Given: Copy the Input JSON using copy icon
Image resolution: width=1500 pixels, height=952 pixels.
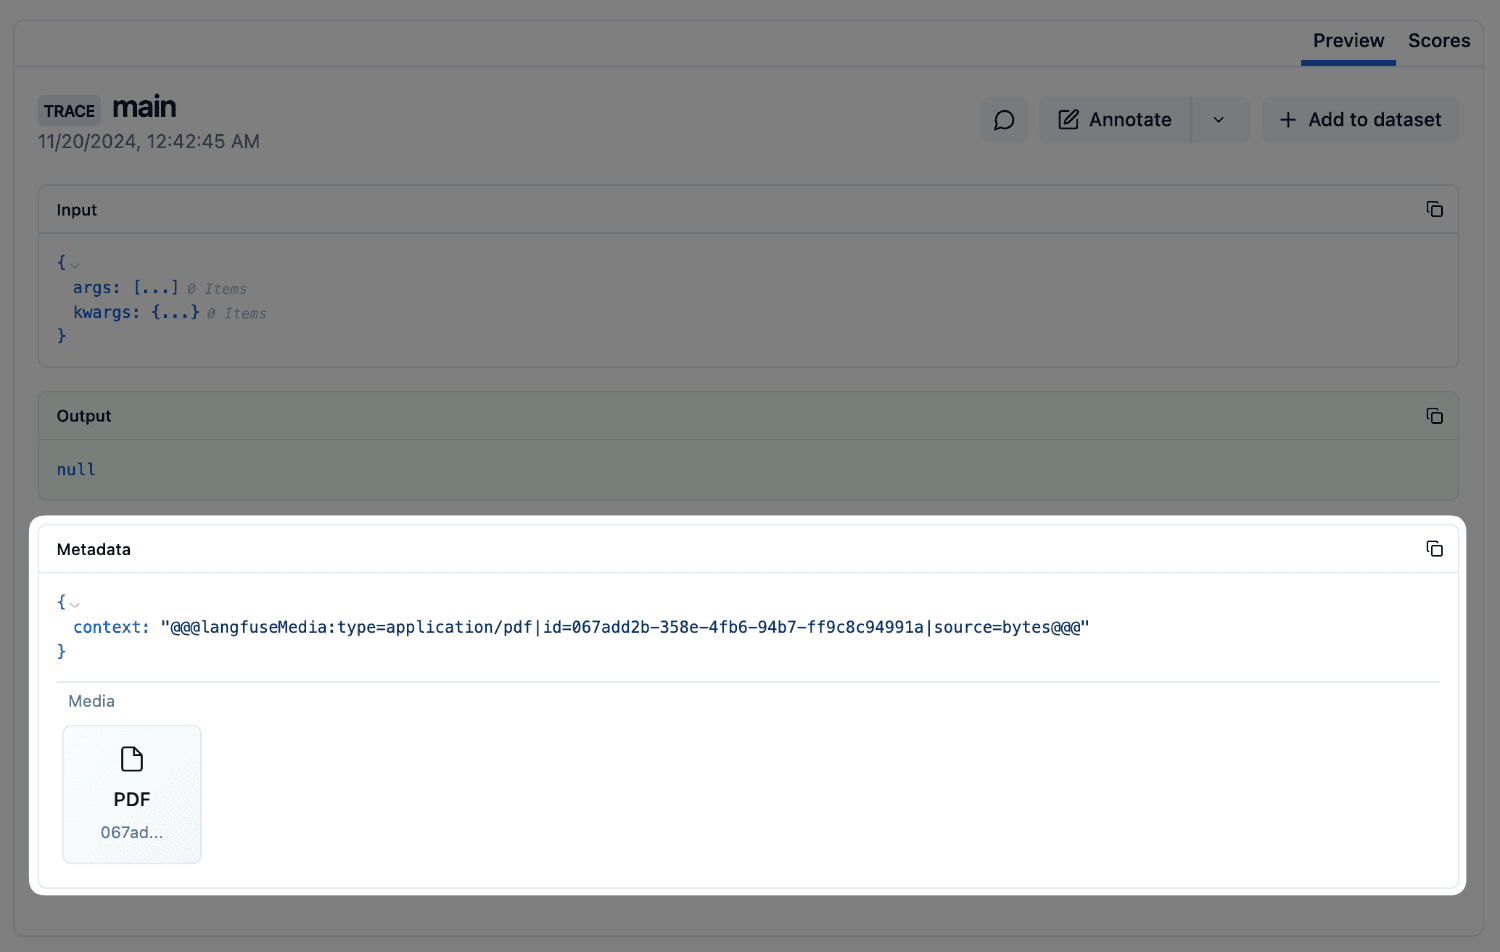Looking at the screenshot, I should [1435, 209].
